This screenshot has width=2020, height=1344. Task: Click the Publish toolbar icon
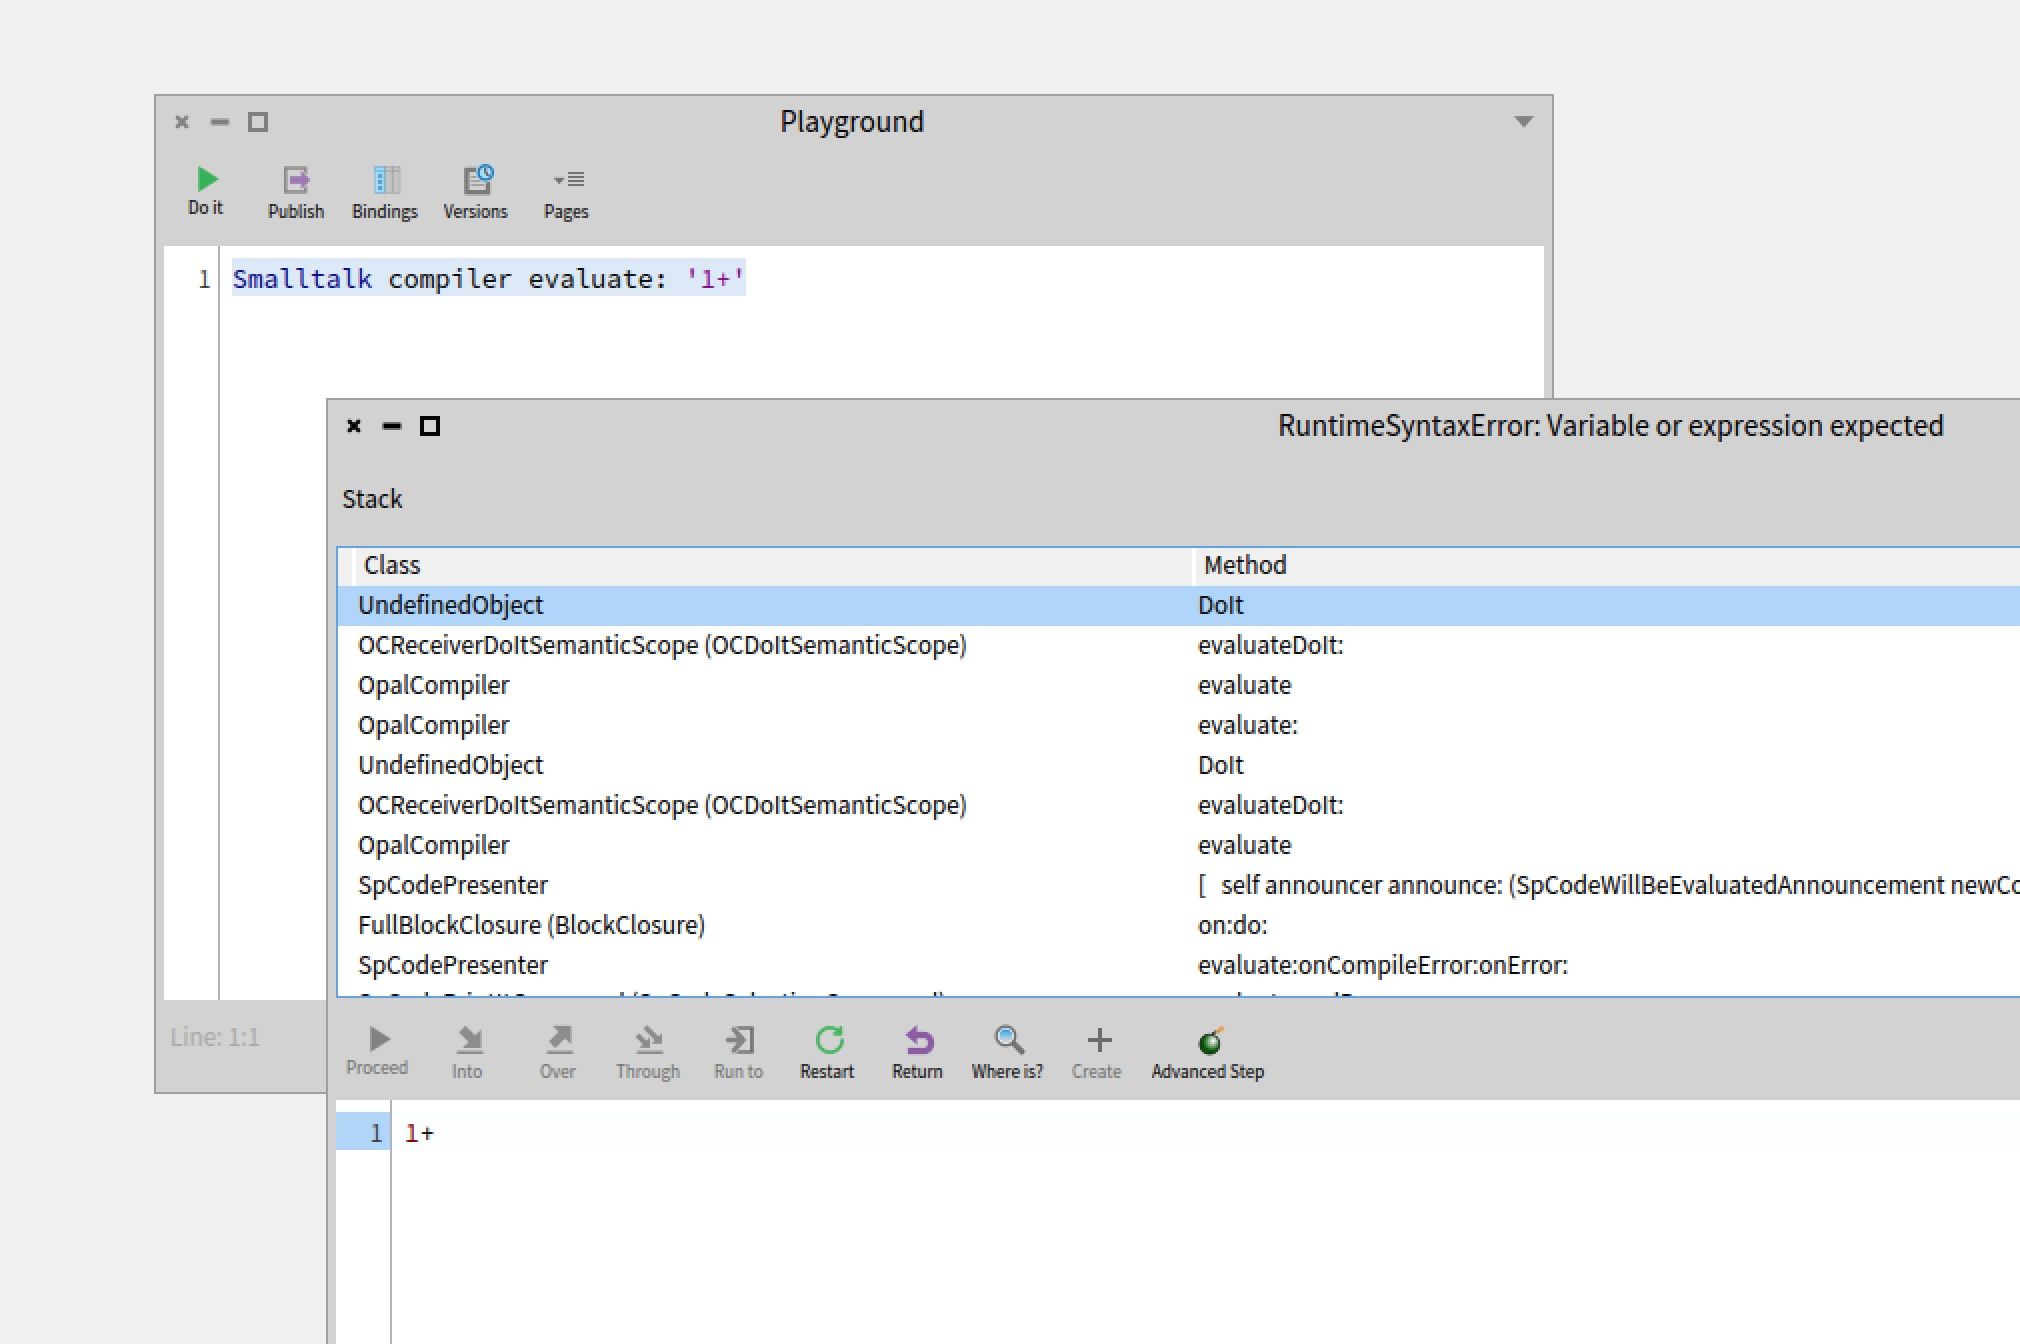(x=296, y=191)
